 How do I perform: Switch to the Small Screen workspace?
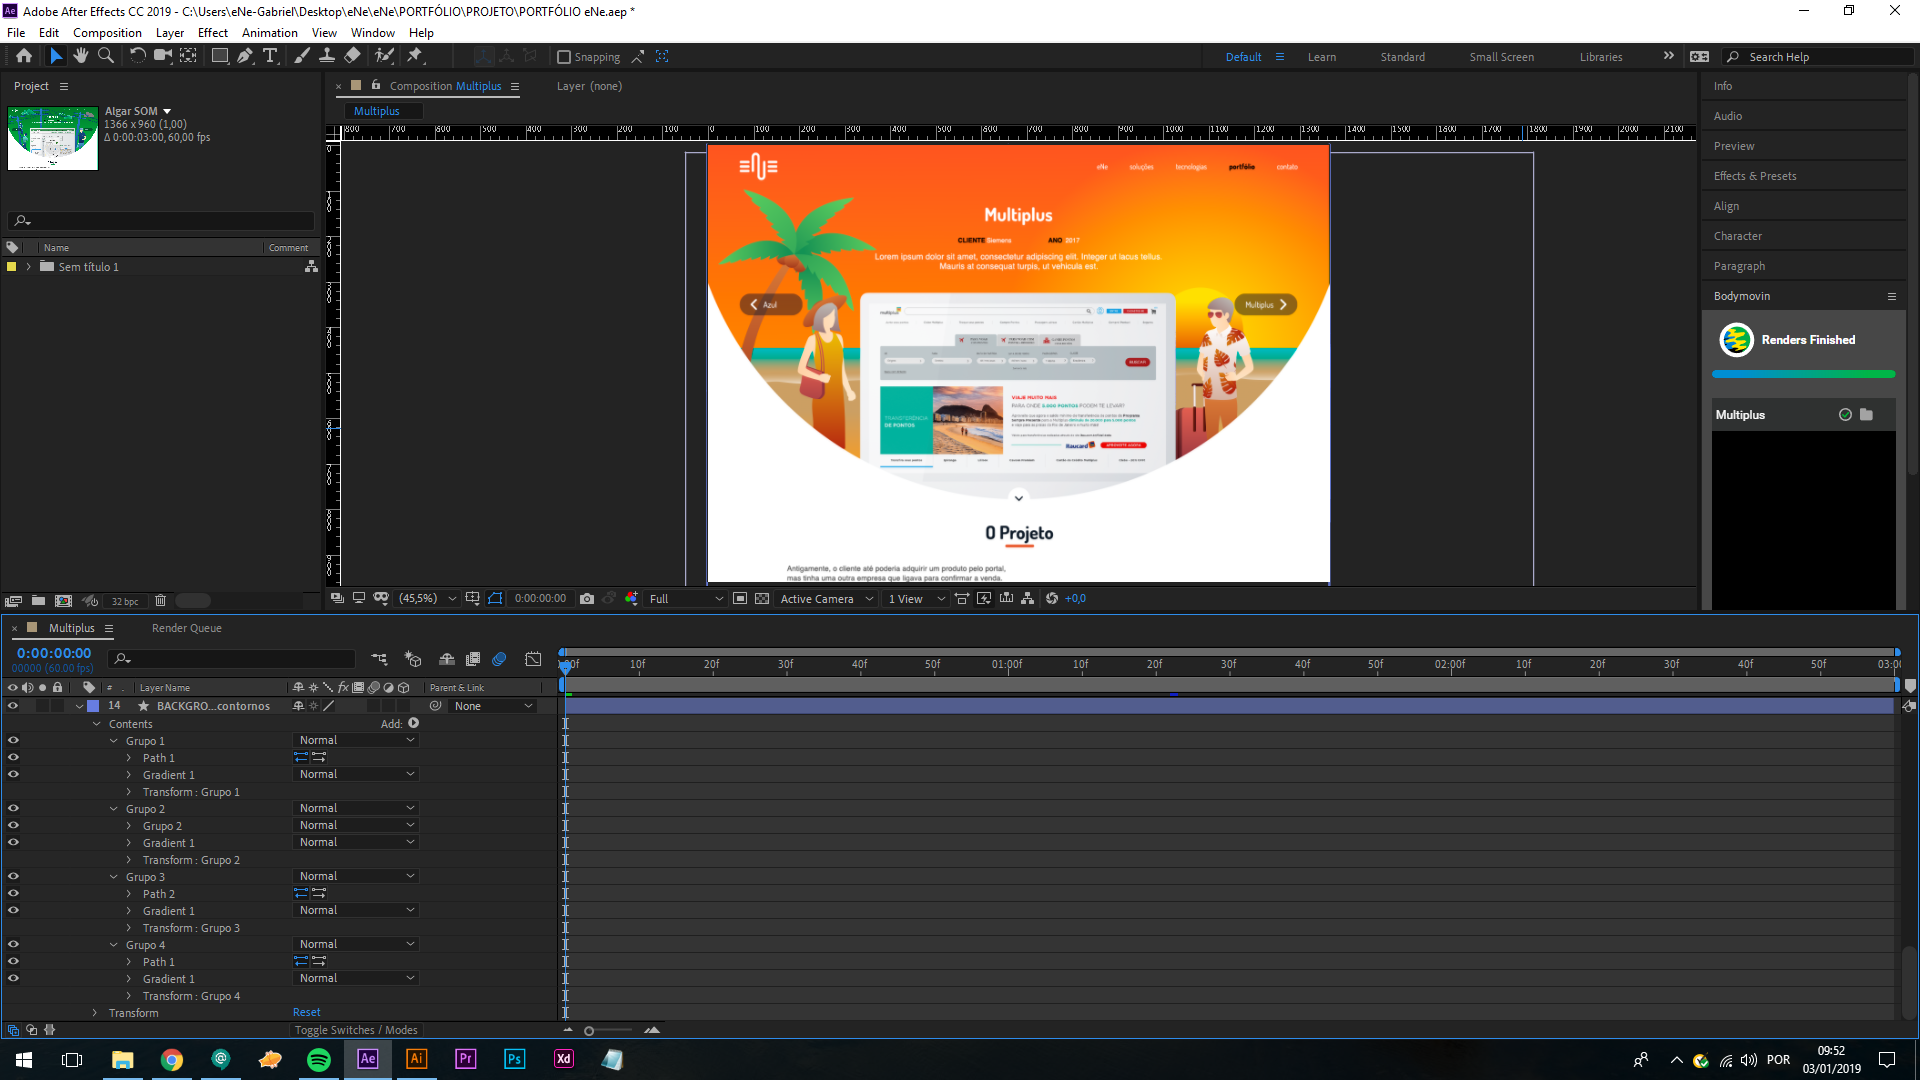1501,57
